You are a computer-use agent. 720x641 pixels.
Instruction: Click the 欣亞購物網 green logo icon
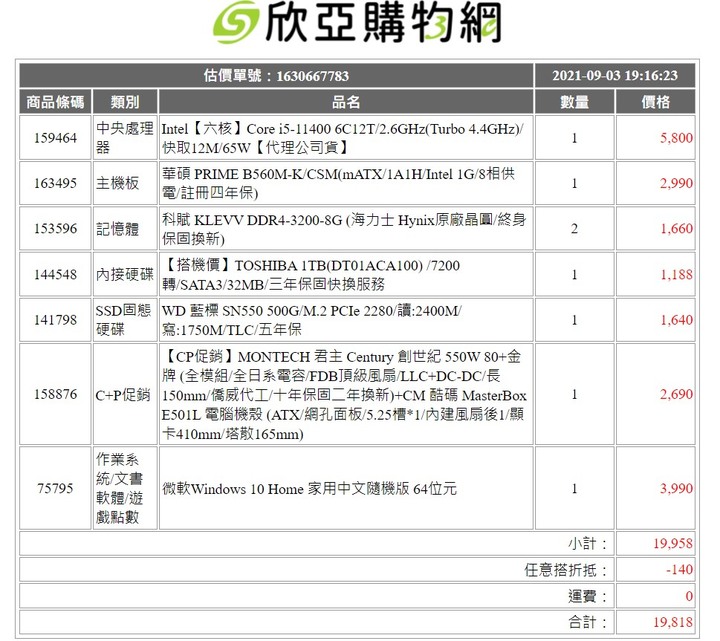235,22
